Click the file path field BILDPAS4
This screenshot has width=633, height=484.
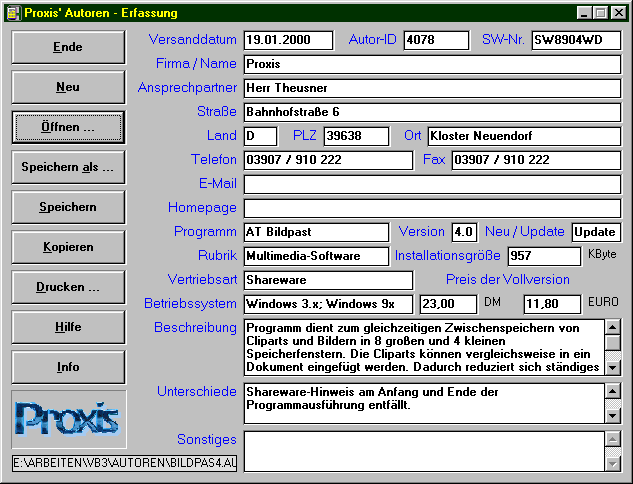(124, 463)
